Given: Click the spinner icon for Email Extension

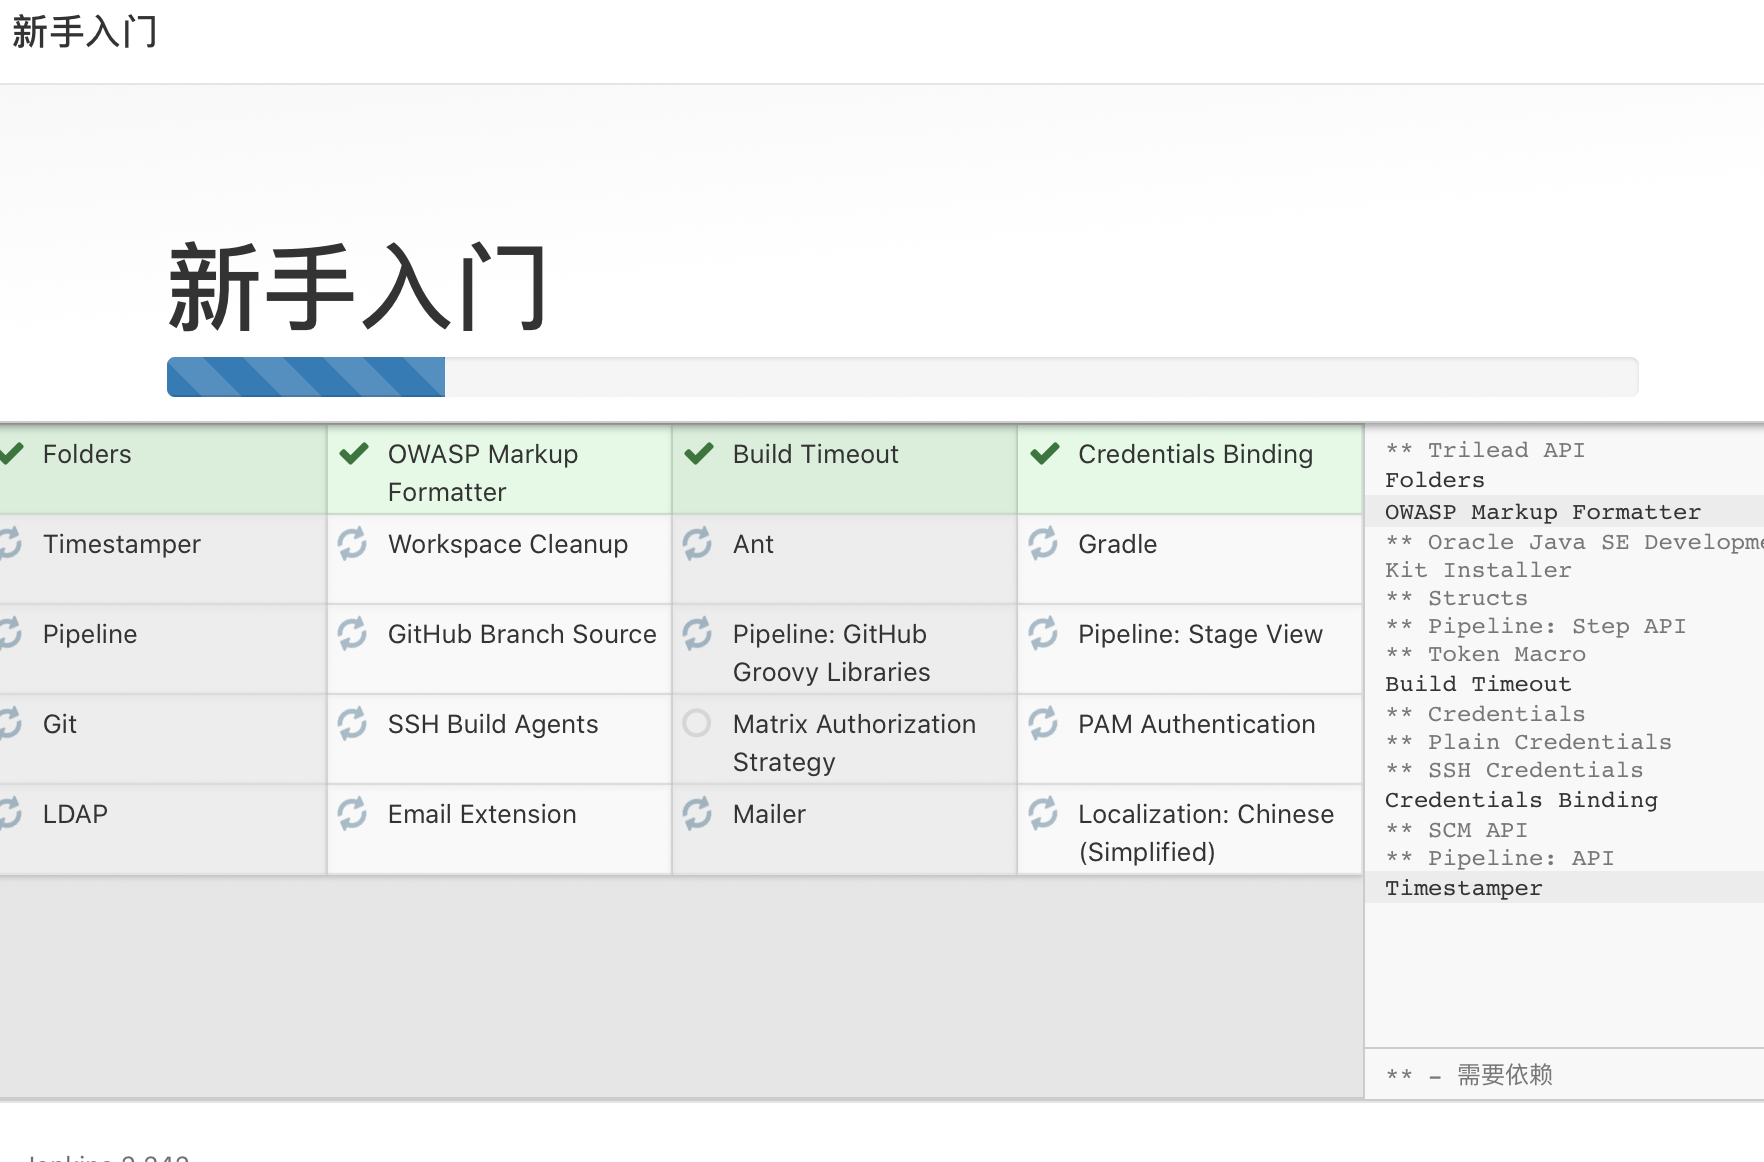Looking at the screenshot, I should (352, 813).
